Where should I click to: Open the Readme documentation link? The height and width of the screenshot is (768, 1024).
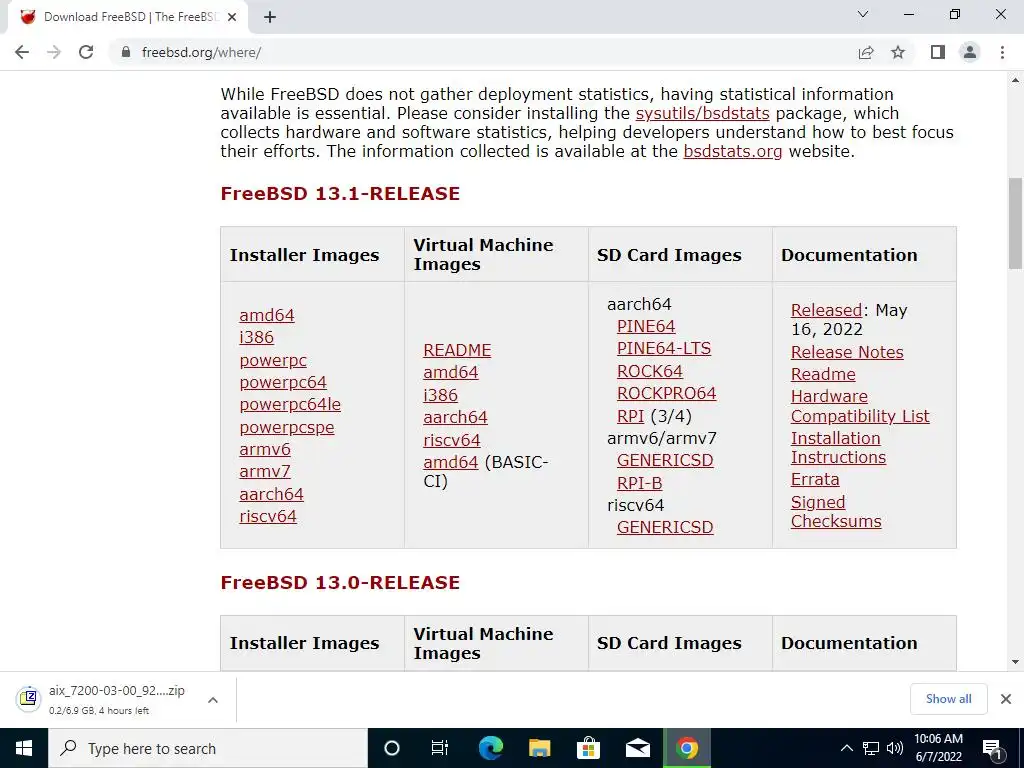[823, 375]
